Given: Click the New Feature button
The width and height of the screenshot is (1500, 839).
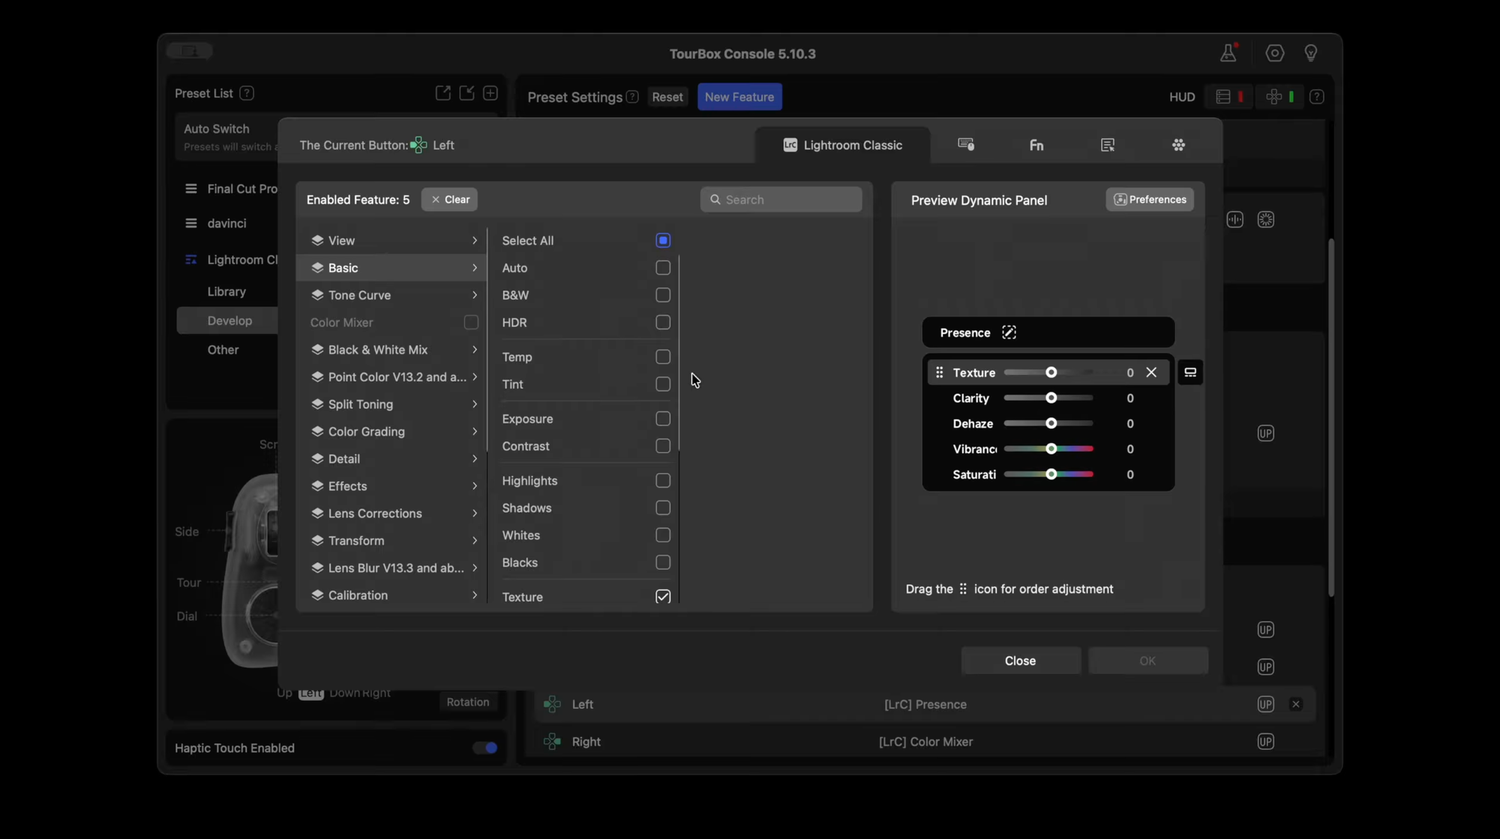Looking at the screenshot, I should (739, 97).
